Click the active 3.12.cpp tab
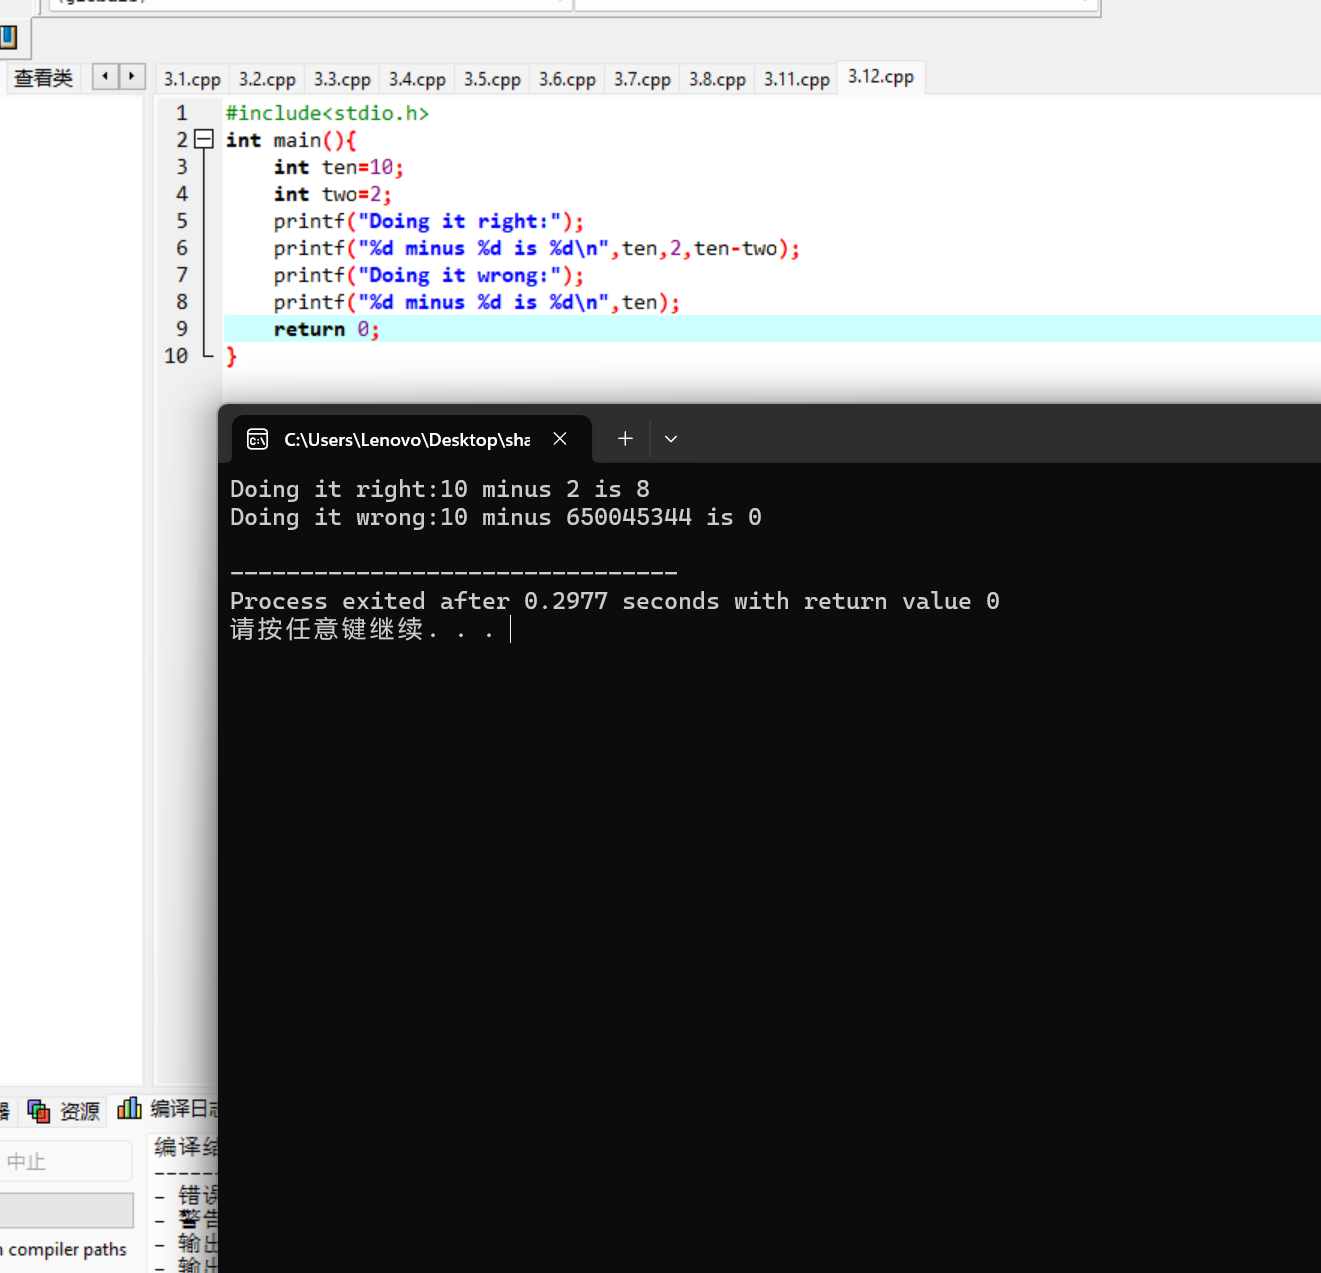 pyautogui.click(x=881, y=77)
